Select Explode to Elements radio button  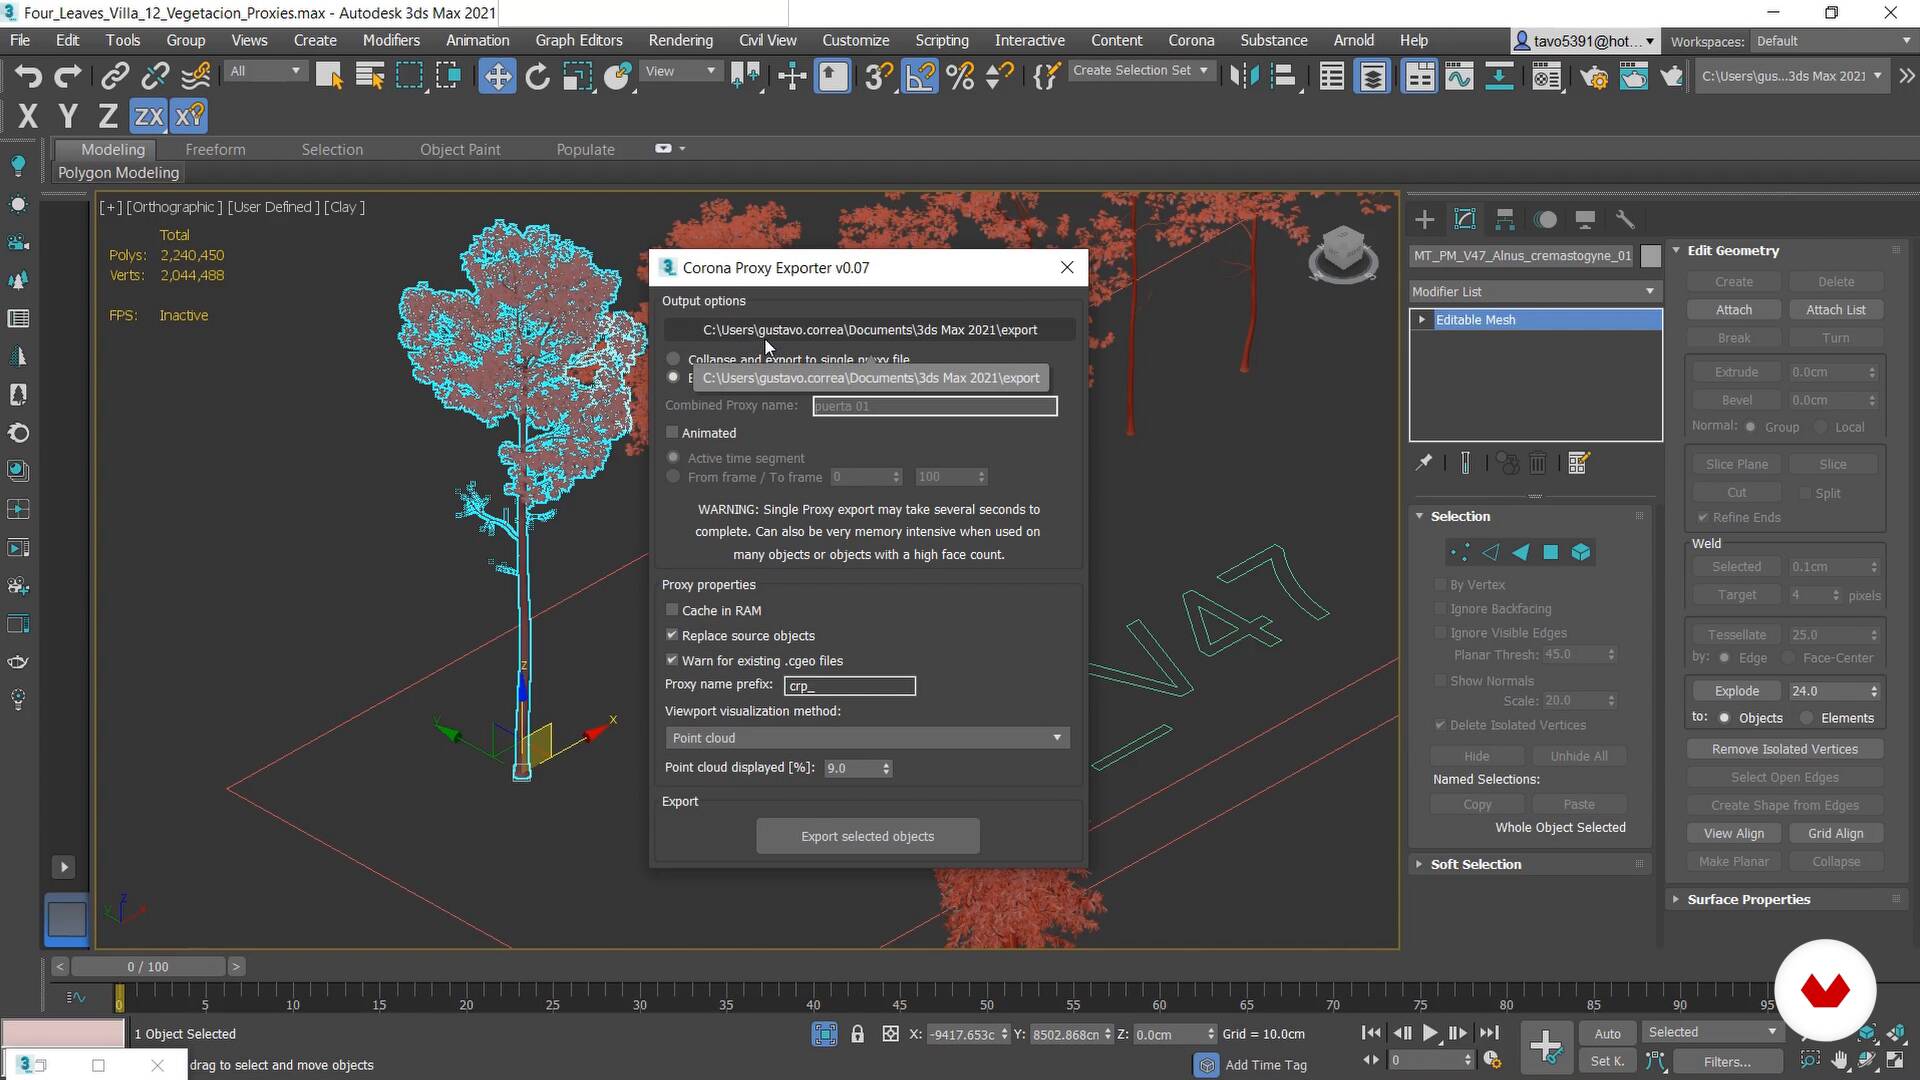(1806, 718)
